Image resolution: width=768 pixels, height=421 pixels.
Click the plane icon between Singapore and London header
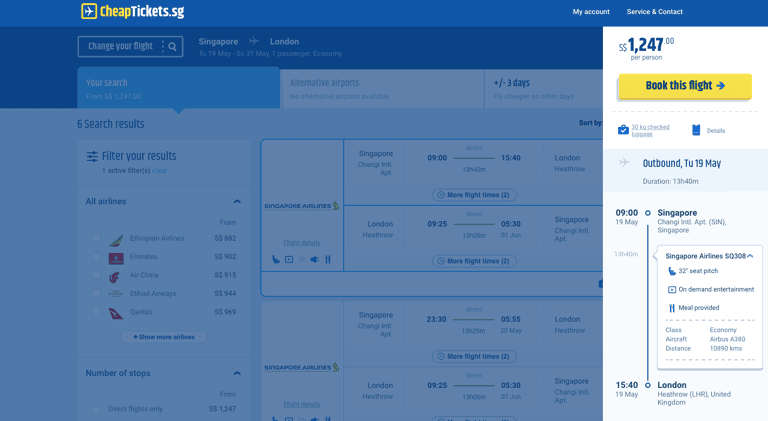(x=254, y=41)
